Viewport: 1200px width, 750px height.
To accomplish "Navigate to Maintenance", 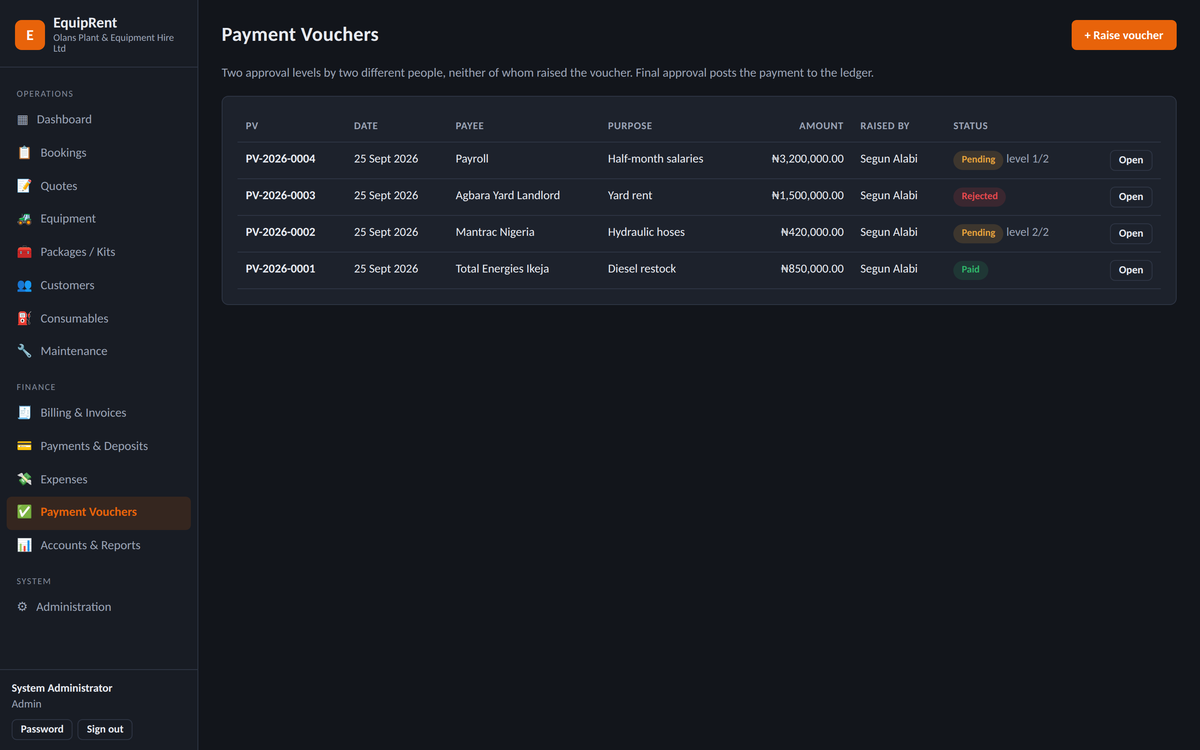I will pyautogui.click(x=98, y=351).
